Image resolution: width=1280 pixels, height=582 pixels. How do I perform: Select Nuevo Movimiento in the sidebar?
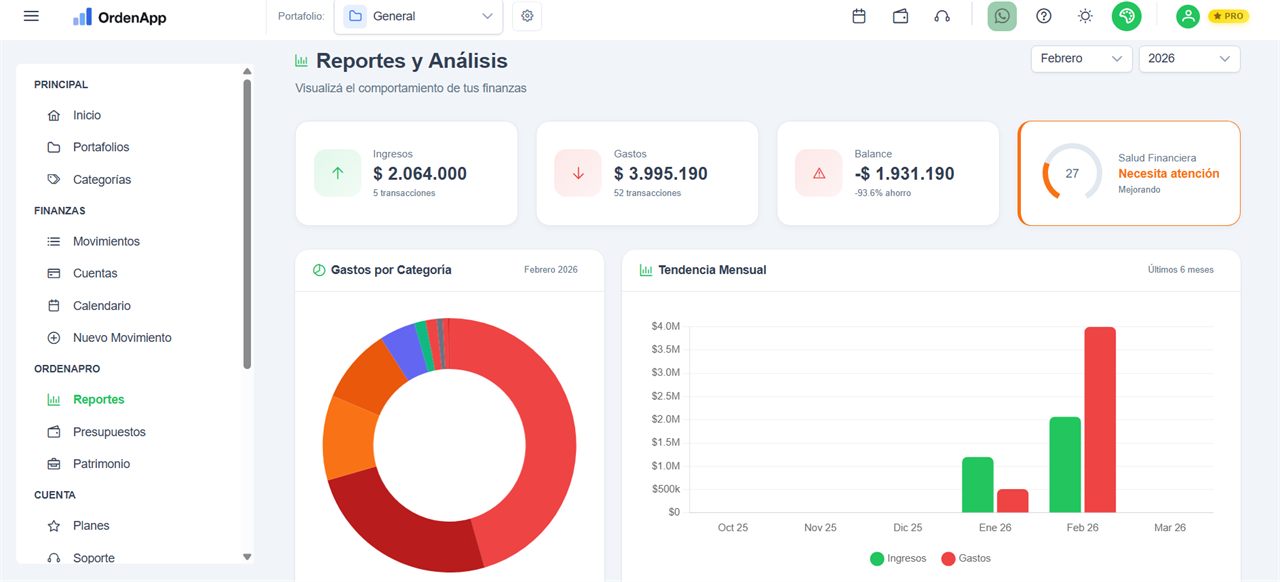(x=121, y=337)
